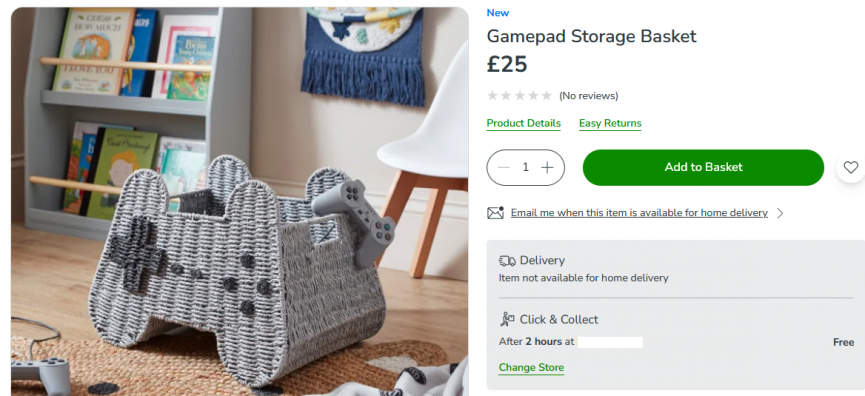
Task: Click the Gamepad Storage Basket title
Action: coord(591,36)
